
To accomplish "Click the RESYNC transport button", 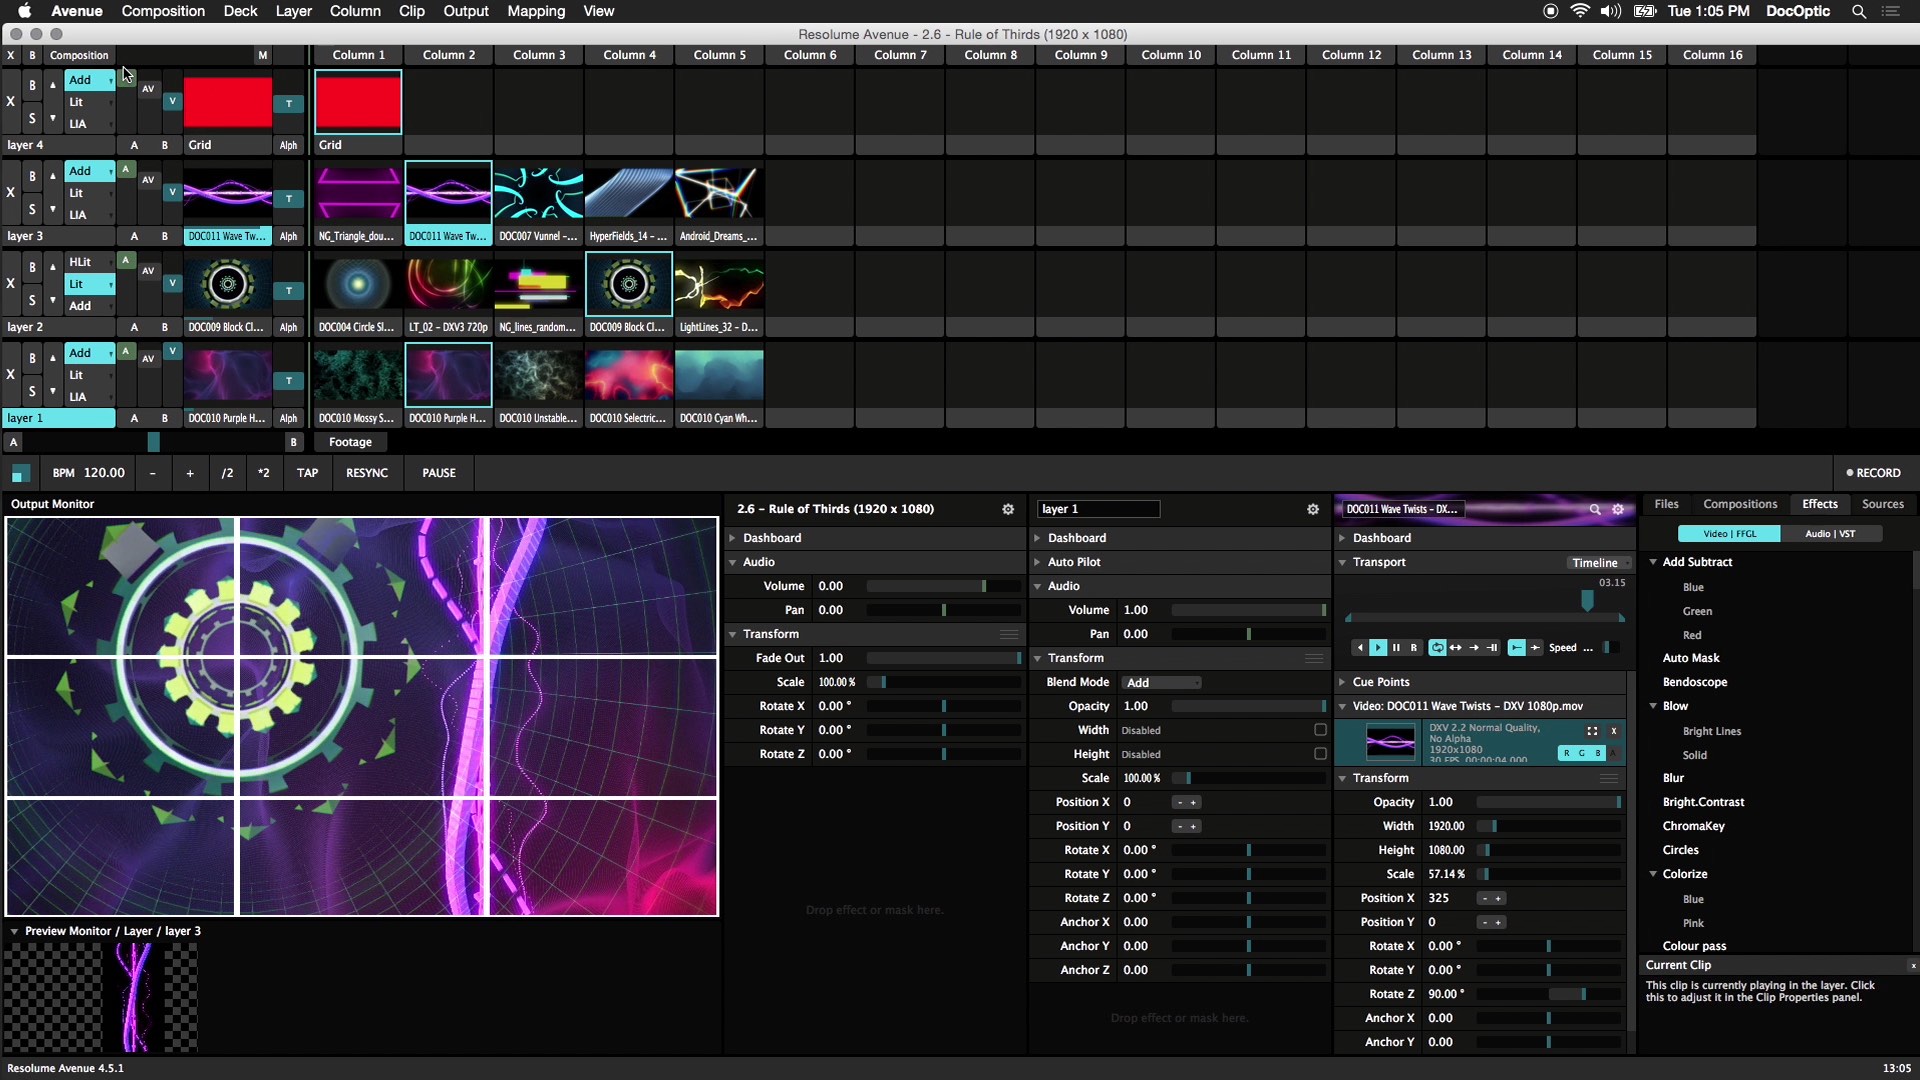I will (x=367, y=472).
